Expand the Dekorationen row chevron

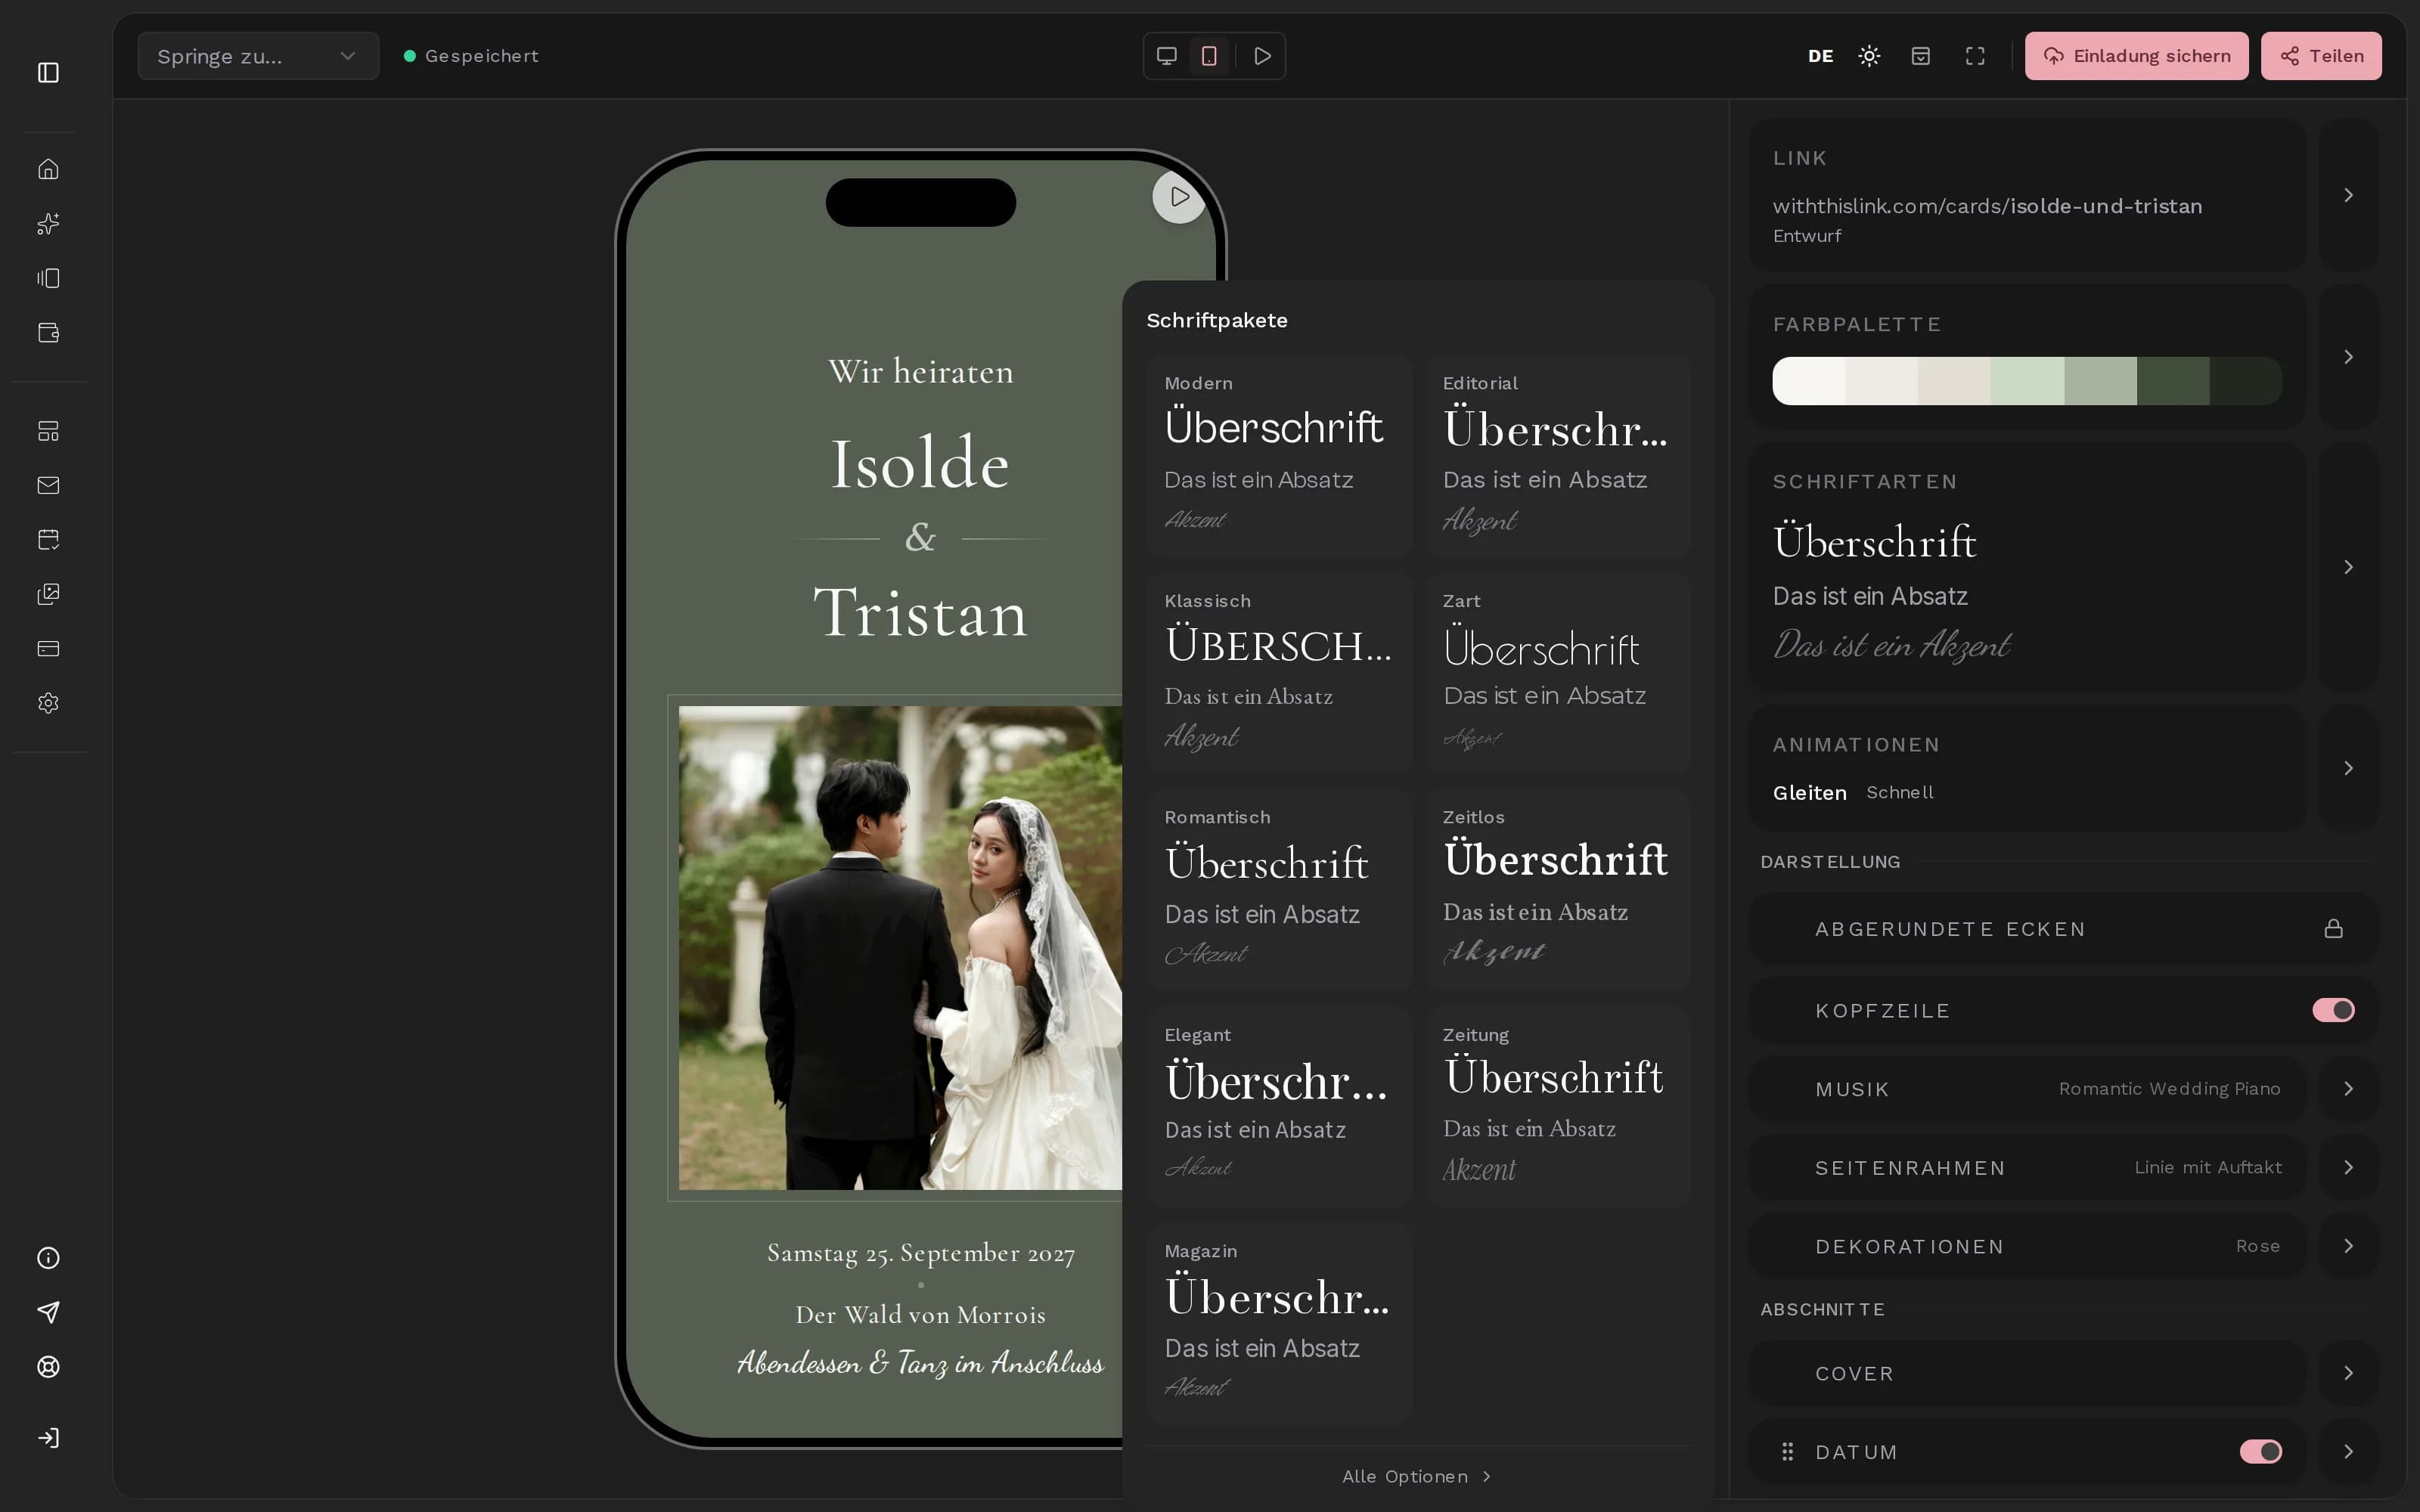[x=2349, y=1246]
